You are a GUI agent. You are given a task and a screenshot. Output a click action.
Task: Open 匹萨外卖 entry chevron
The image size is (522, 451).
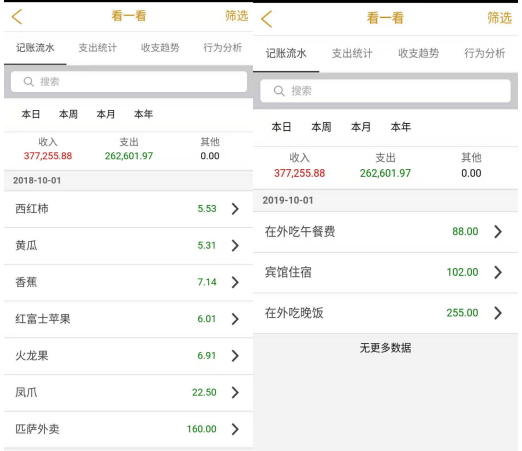coord(235,429)
